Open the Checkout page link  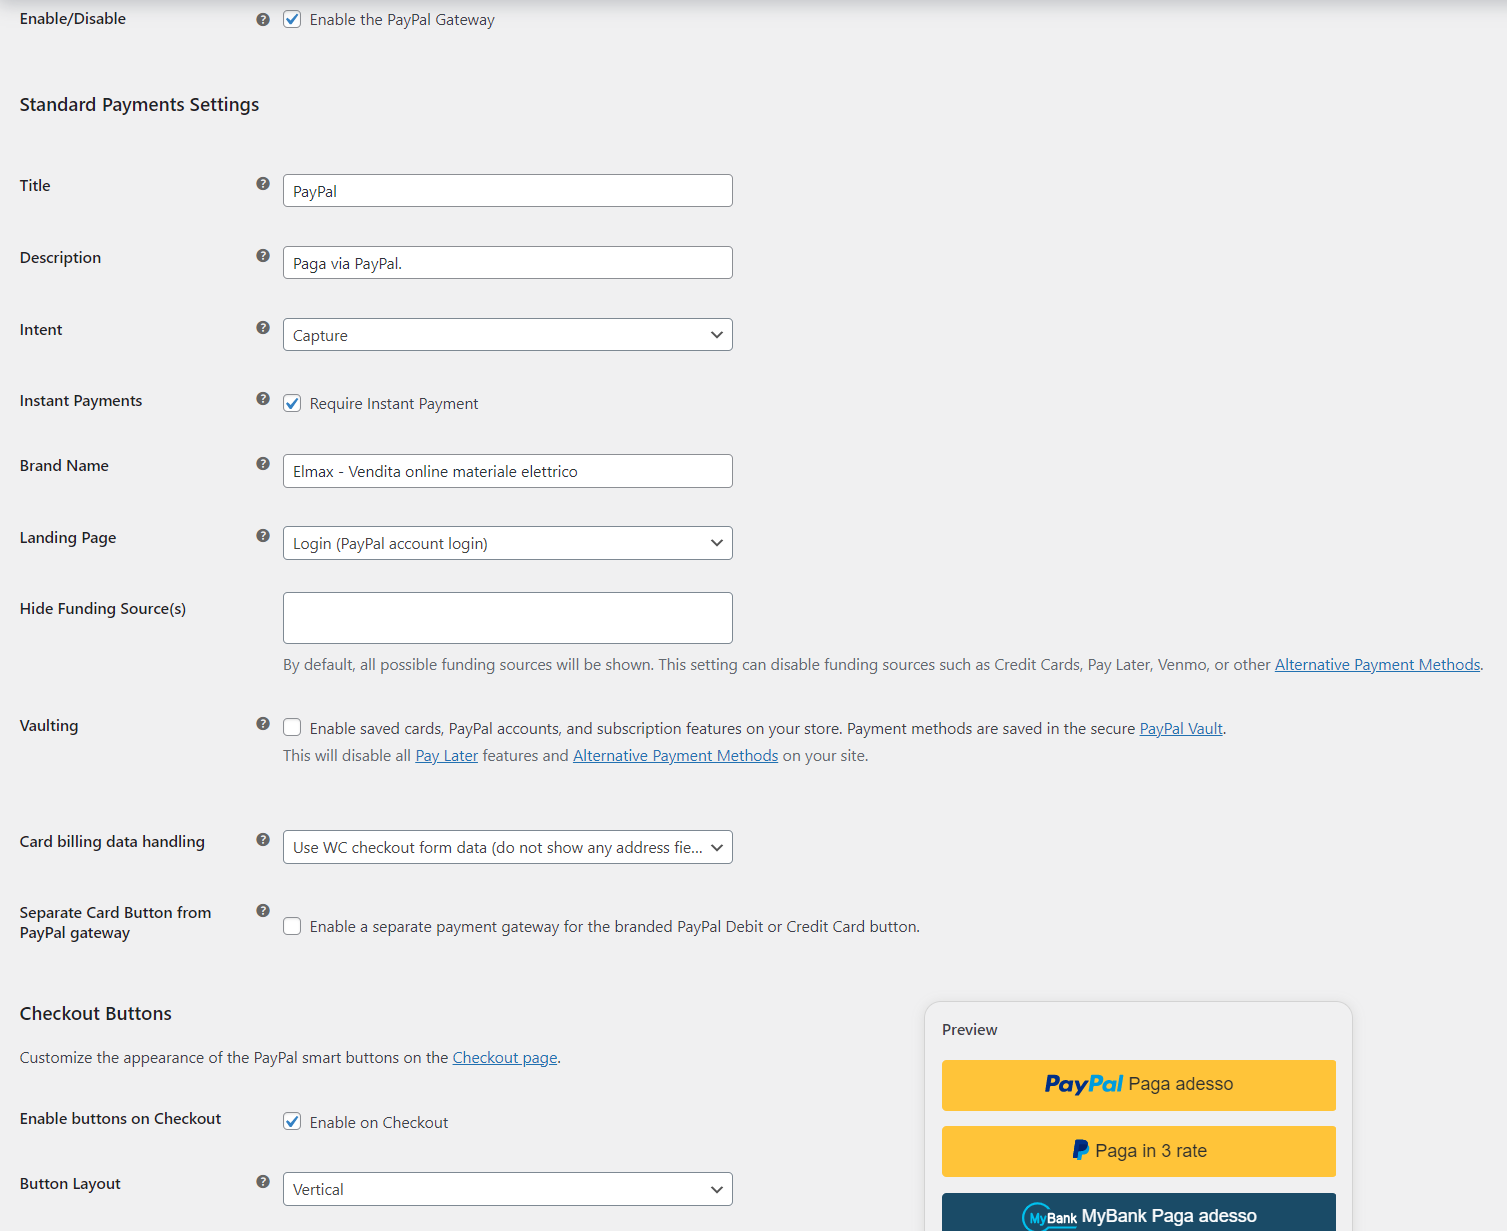pyautogui.click(x=504, y=1057)
